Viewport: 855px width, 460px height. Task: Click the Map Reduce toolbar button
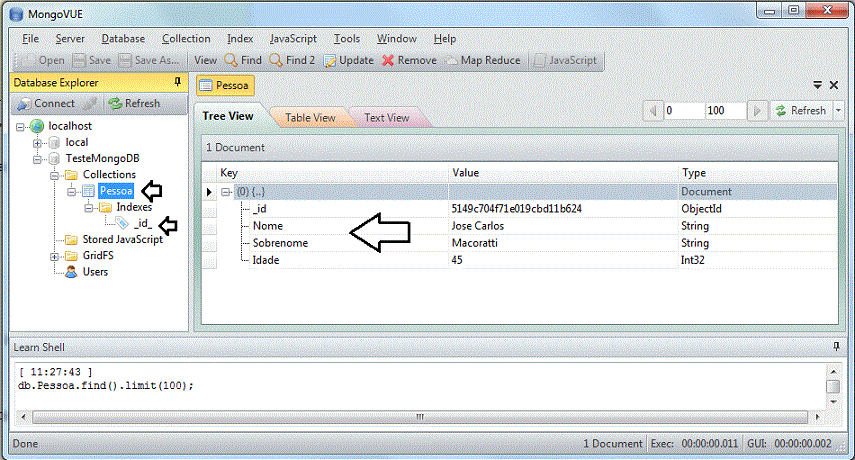[483, 60]
